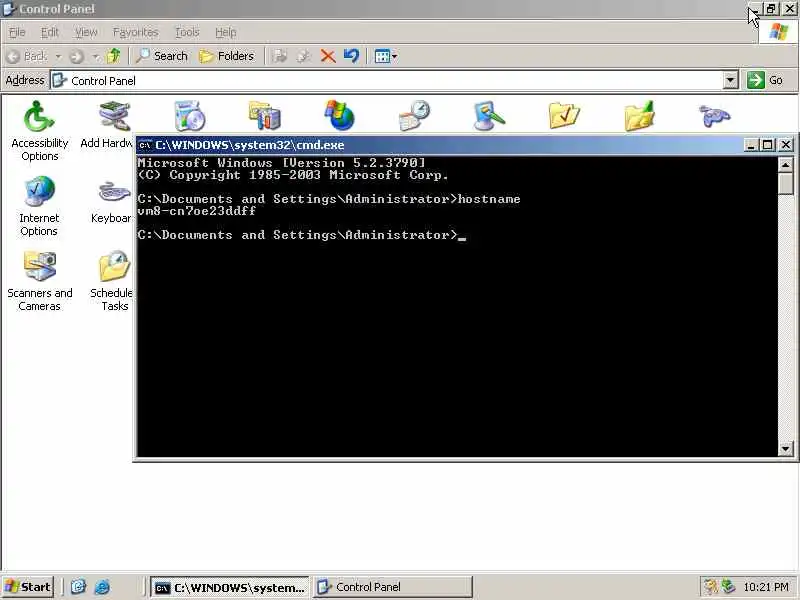Open the File menu

17,32
